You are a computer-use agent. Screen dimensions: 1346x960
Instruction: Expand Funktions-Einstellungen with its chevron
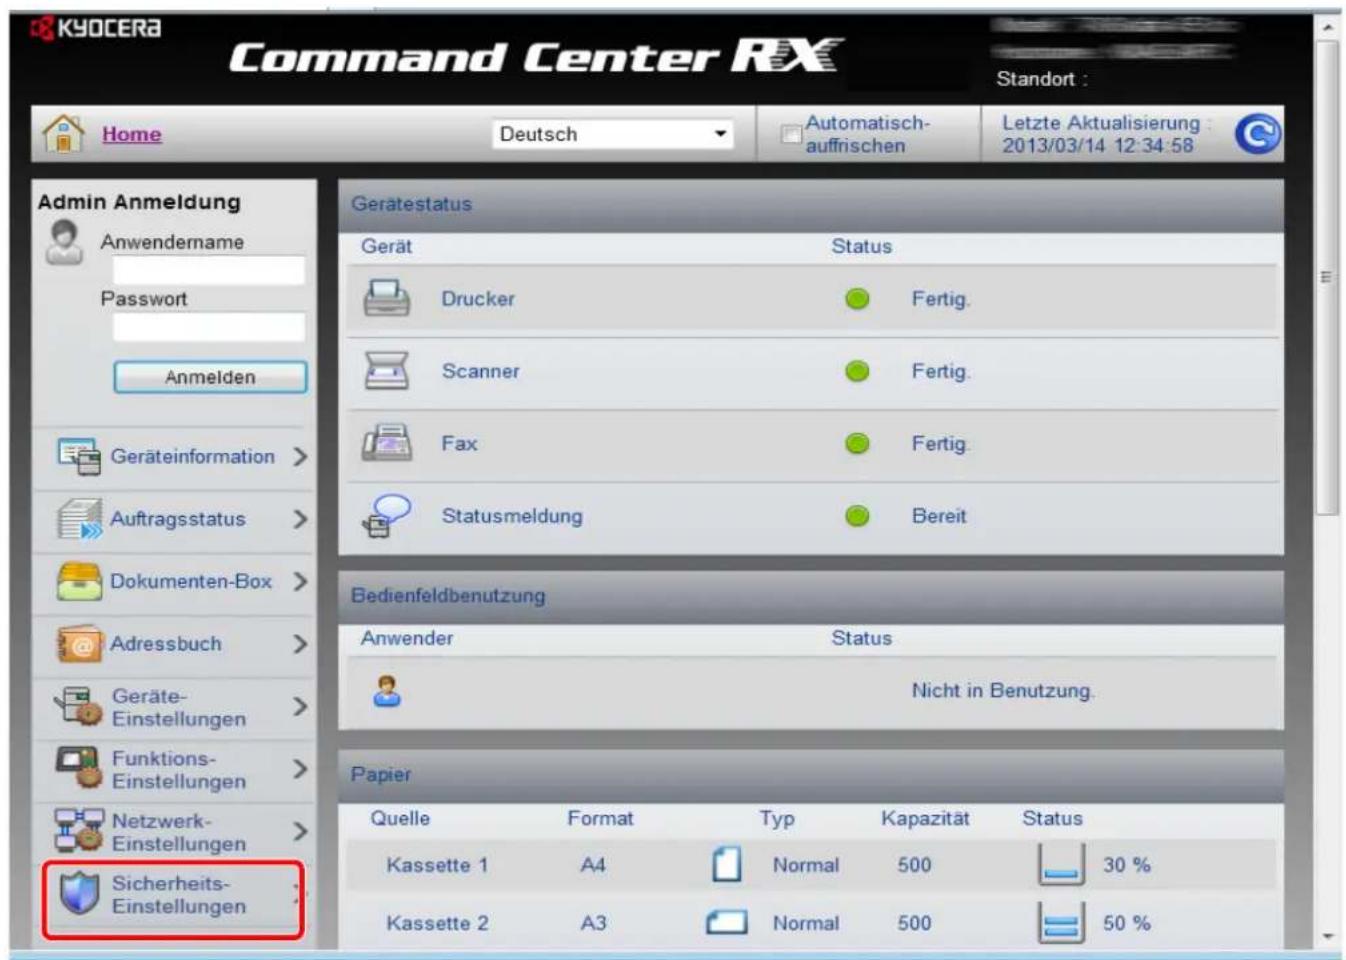(300, 769)
